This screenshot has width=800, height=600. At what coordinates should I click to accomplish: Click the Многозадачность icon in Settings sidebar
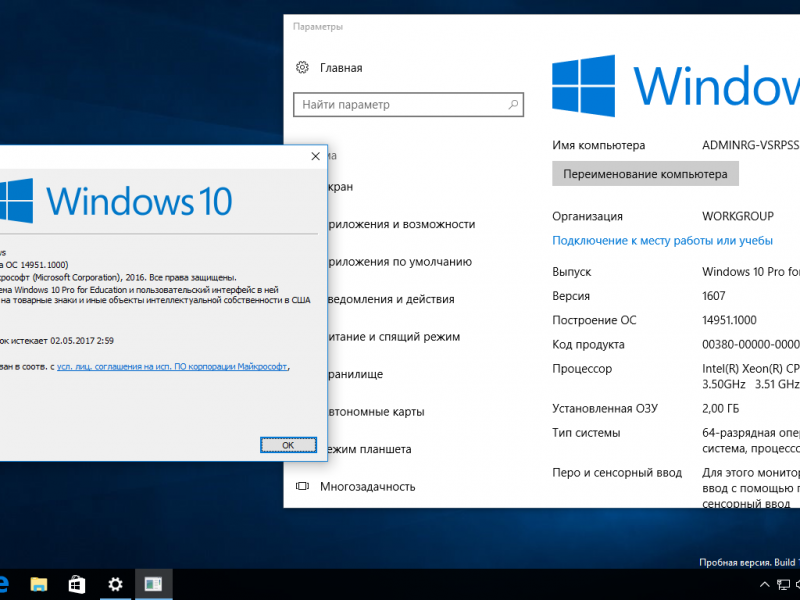pyautogui.click(x=302, y=486)
